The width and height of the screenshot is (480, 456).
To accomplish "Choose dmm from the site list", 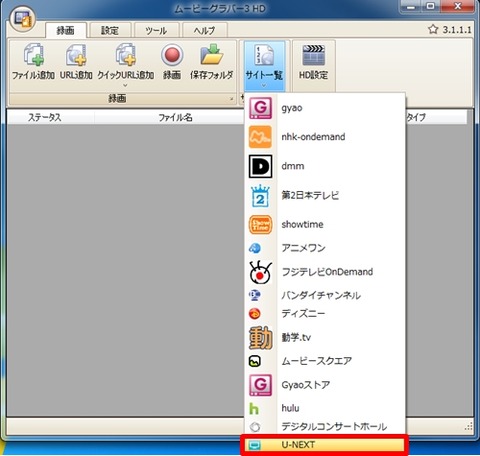I will 325,166.
